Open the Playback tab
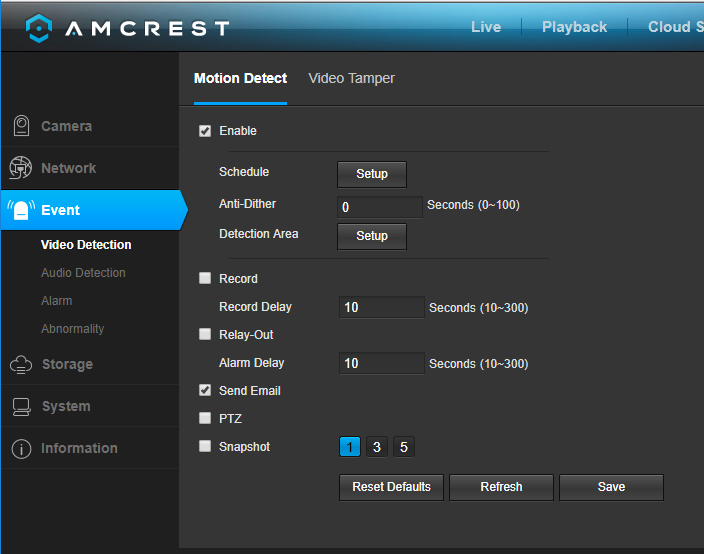Viewport: 704px width, 554px height. [x=574, y=27]
